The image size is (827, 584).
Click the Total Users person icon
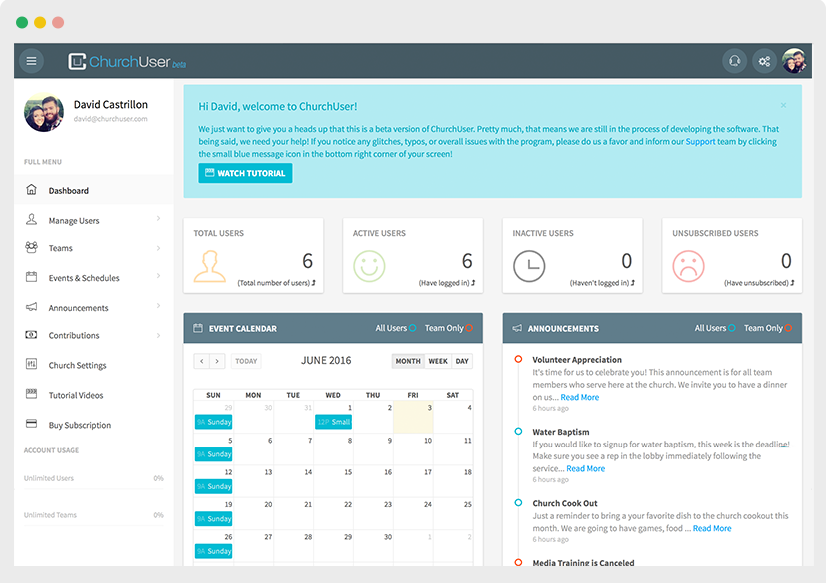[x=209, y=266]
